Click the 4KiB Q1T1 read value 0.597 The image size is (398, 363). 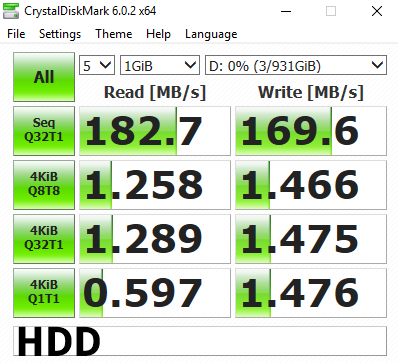[155, 293]
